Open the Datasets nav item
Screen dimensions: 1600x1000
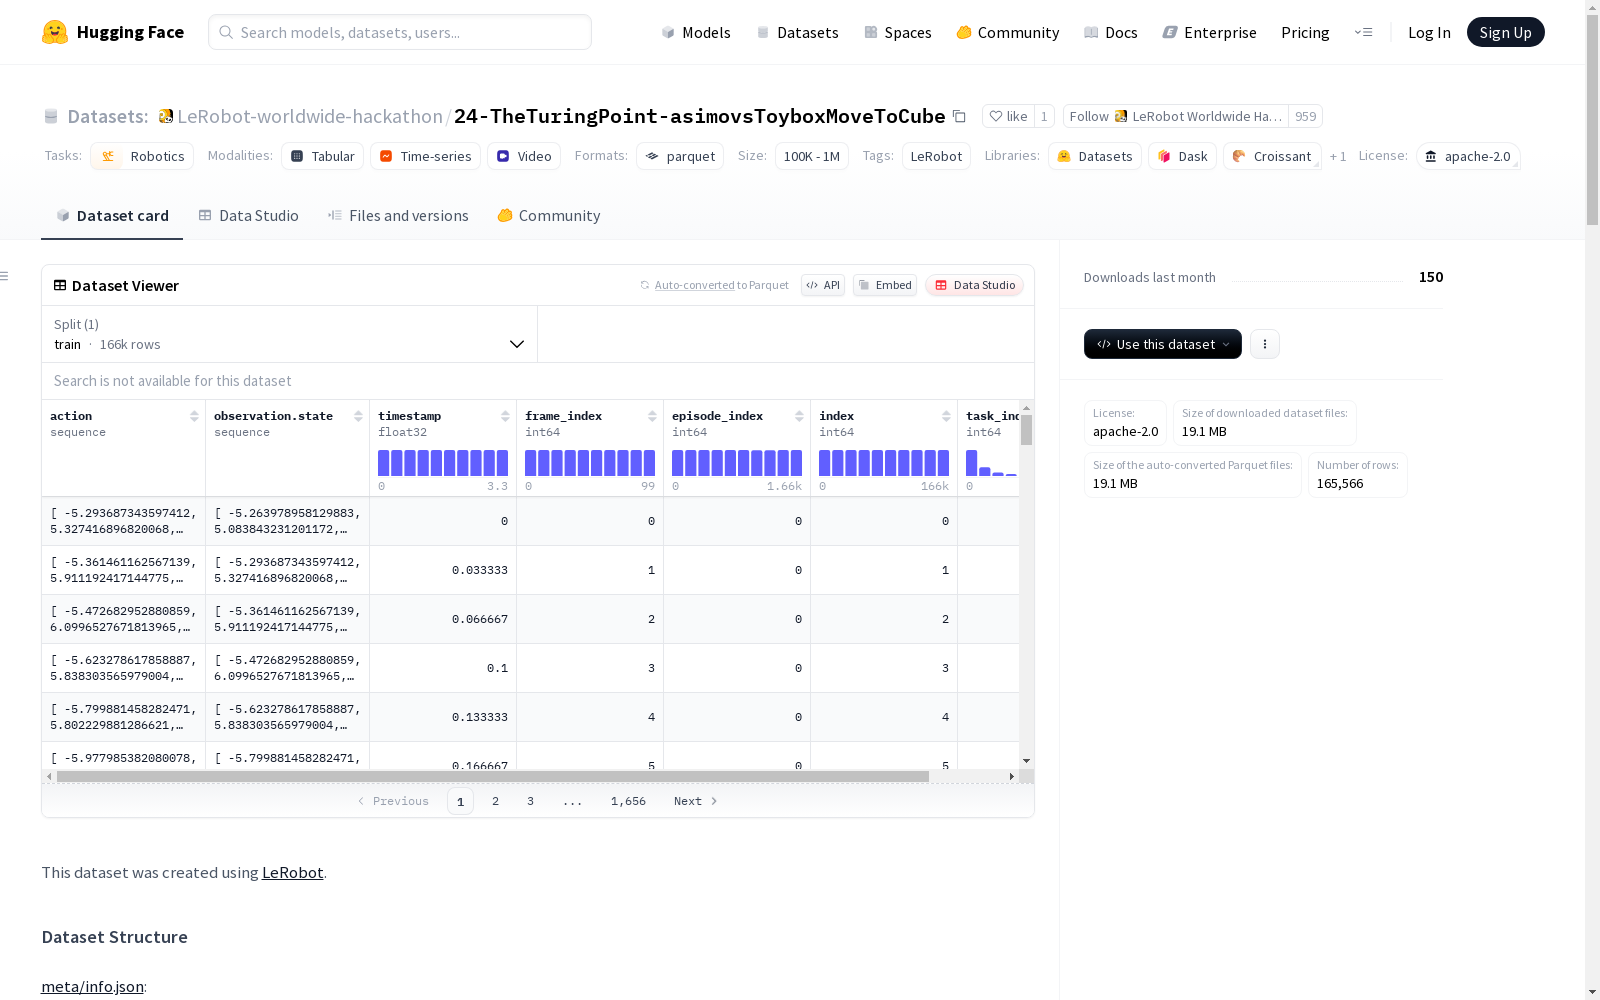point(797,32)
